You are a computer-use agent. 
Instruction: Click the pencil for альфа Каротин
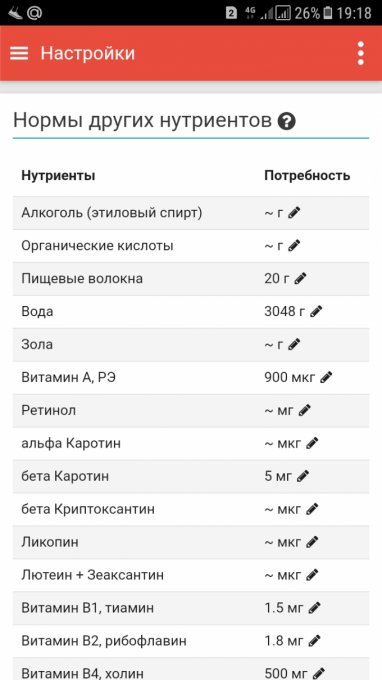(x=312, y=443)
